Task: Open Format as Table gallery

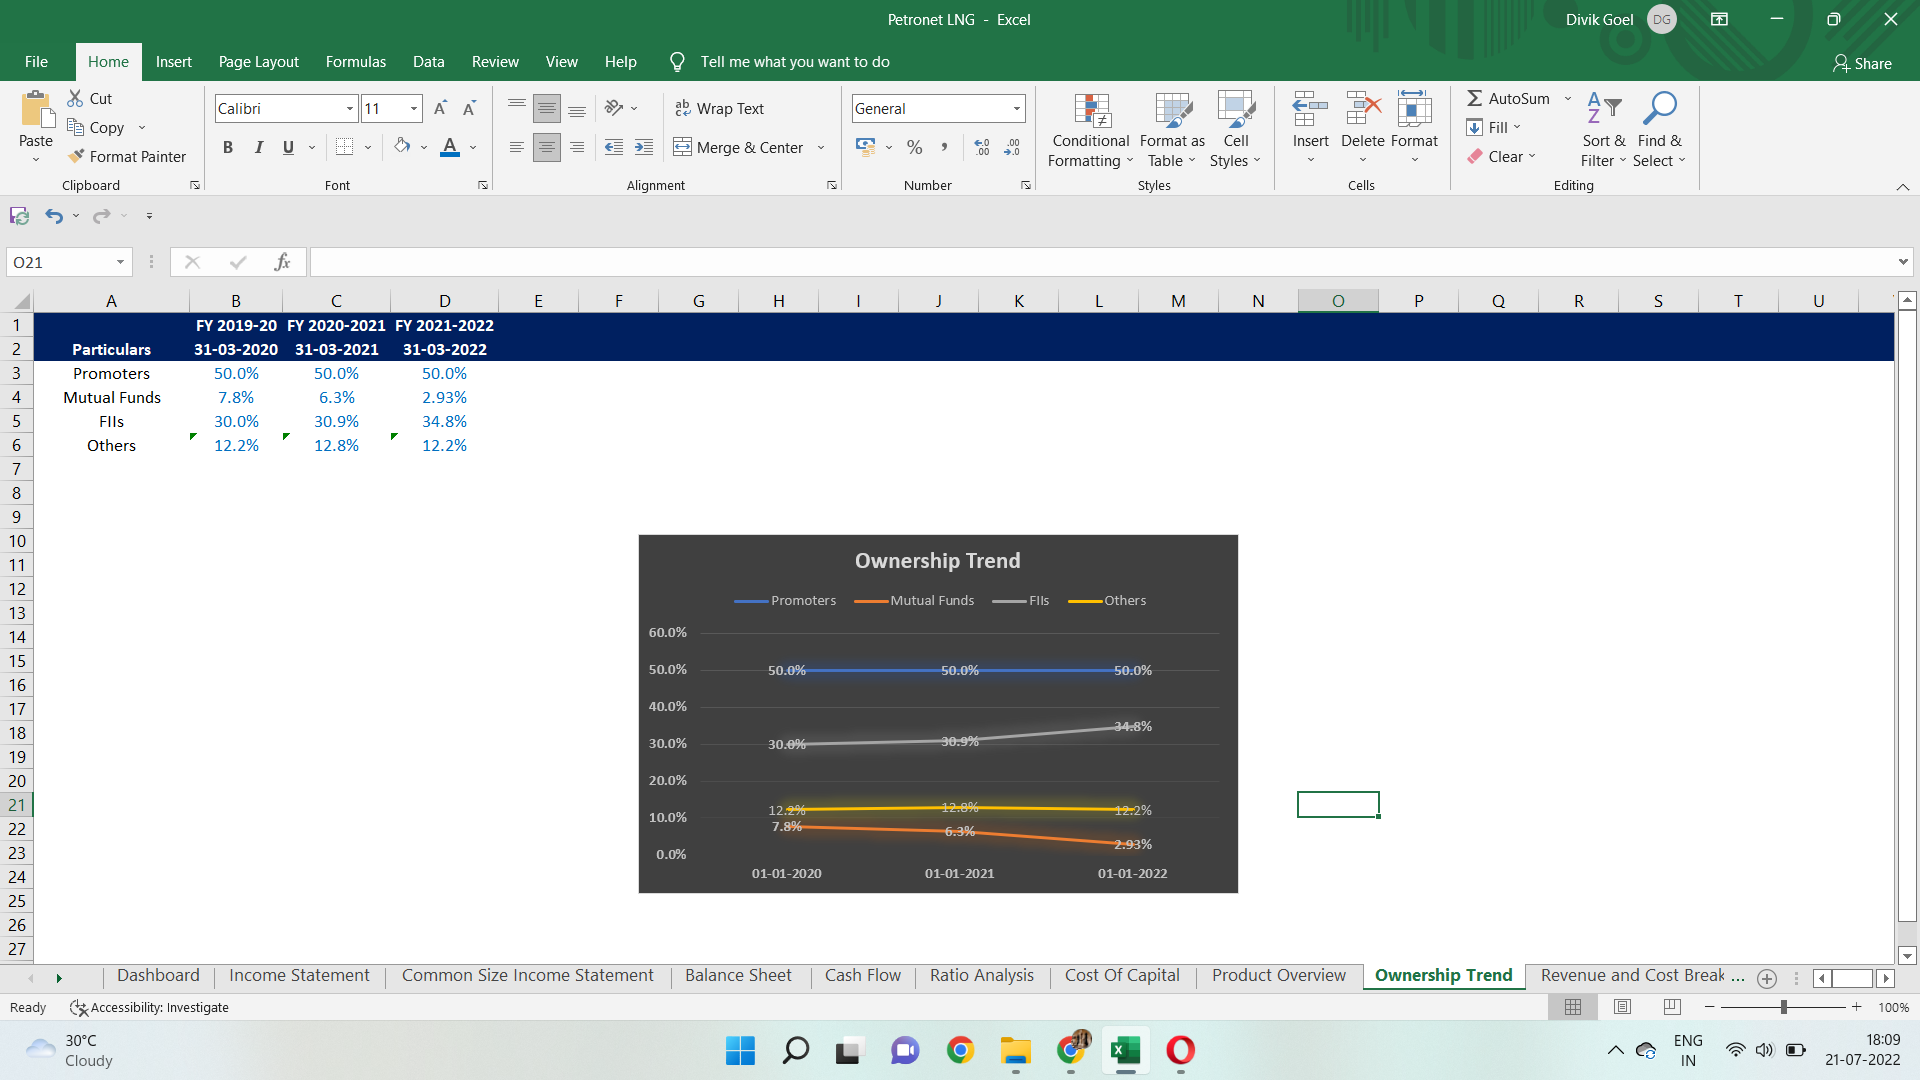Action: (x=1172, y=131)
